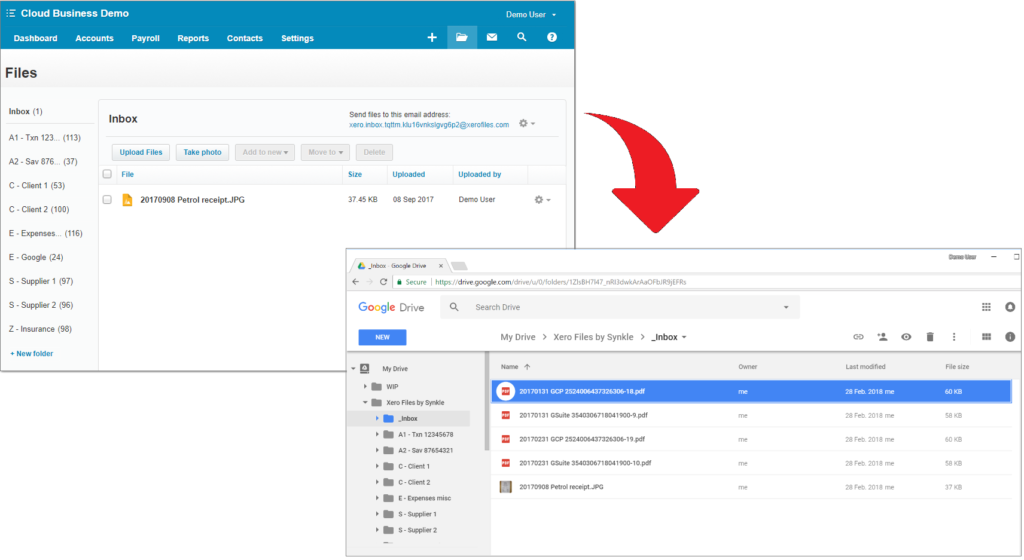
Task: Click the Google Drive logo
Action: click(391, 307)
